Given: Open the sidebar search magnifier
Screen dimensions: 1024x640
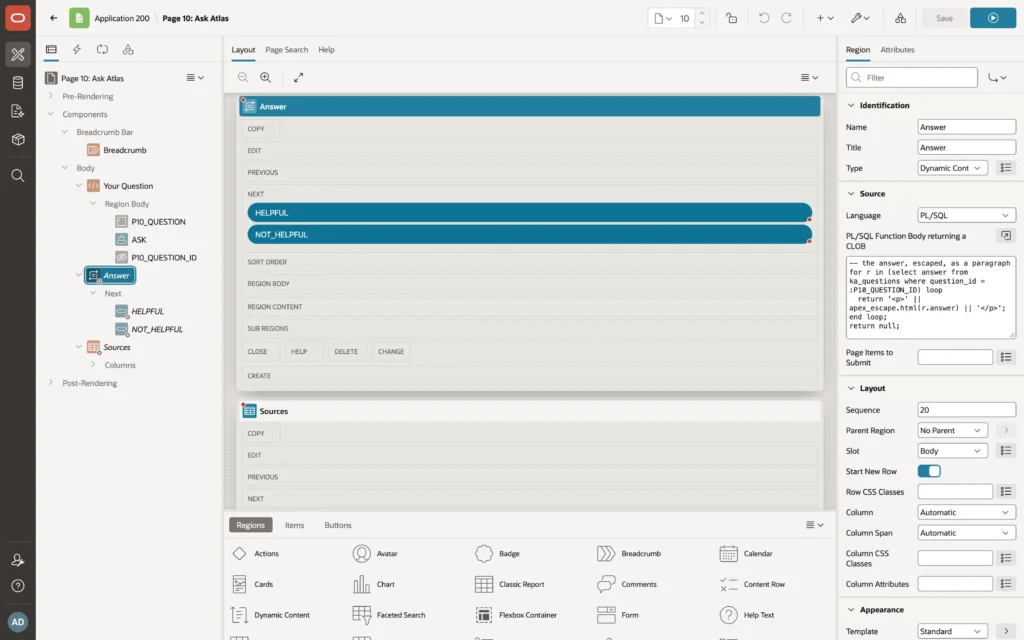Looking at the screenshot, I should point(18,175).
